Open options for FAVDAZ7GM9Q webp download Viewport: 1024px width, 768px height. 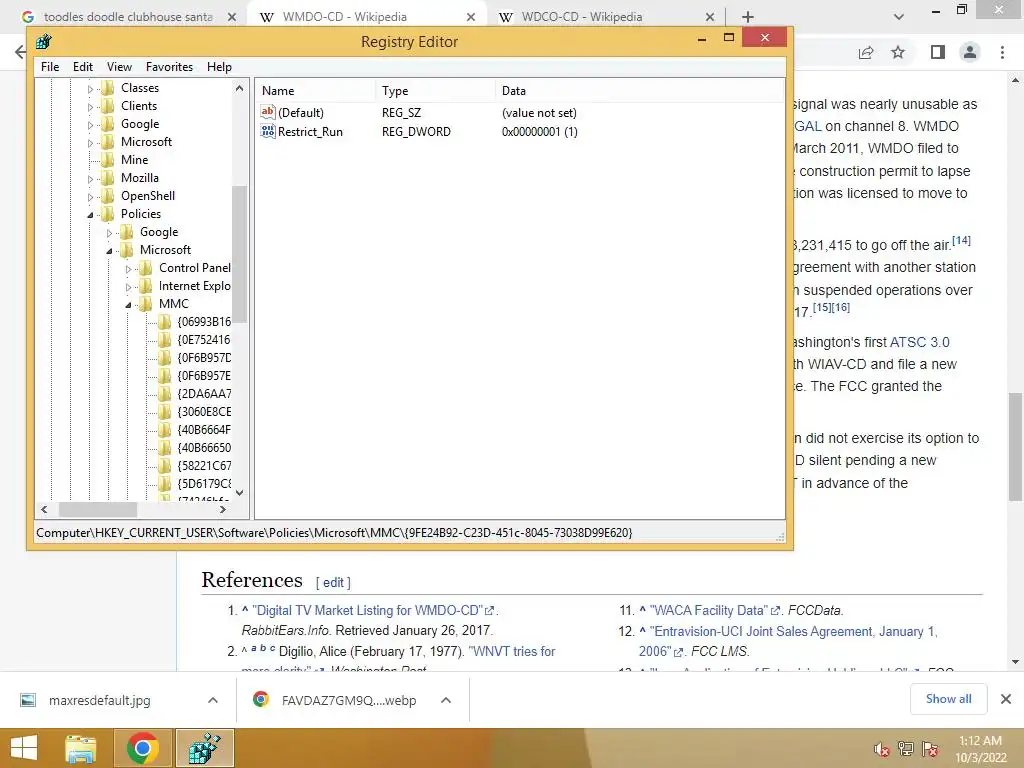(446, 700)
